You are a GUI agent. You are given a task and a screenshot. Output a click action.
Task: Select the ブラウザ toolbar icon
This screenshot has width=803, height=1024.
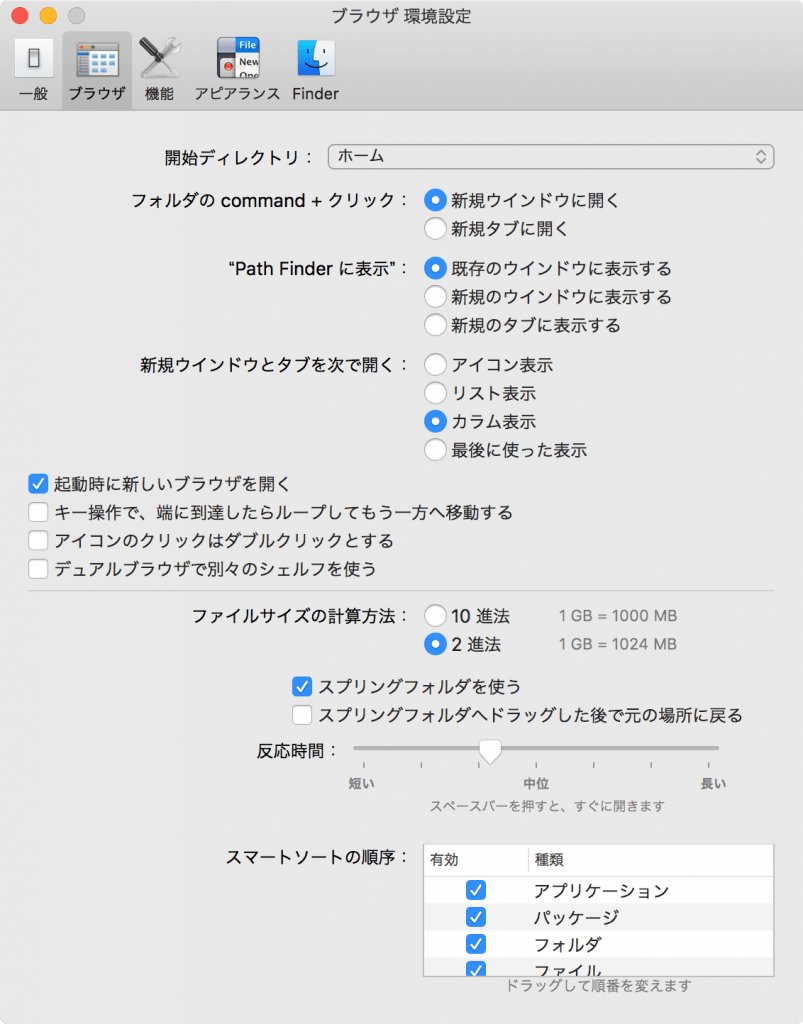(97, 69)
